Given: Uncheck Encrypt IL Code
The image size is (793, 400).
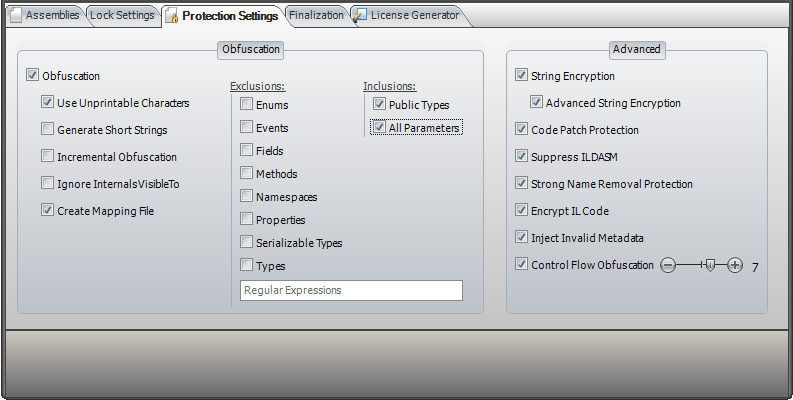Looking at the screenshot, I should point(521,211).
